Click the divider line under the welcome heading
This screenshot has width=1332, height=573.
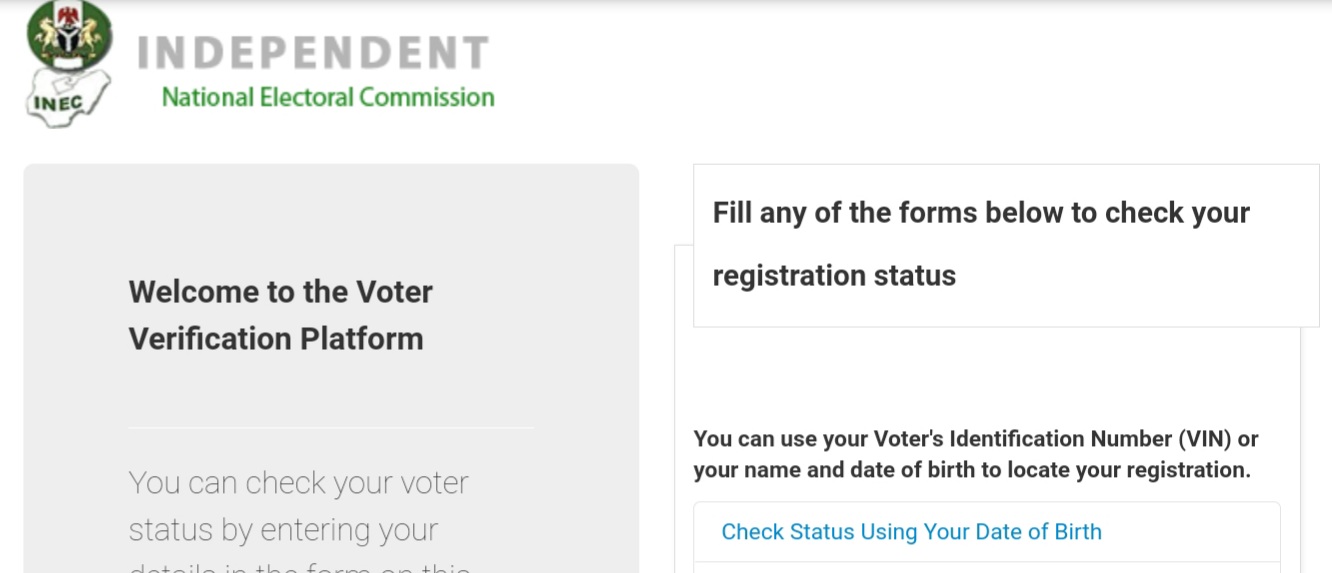click(330, 428)
